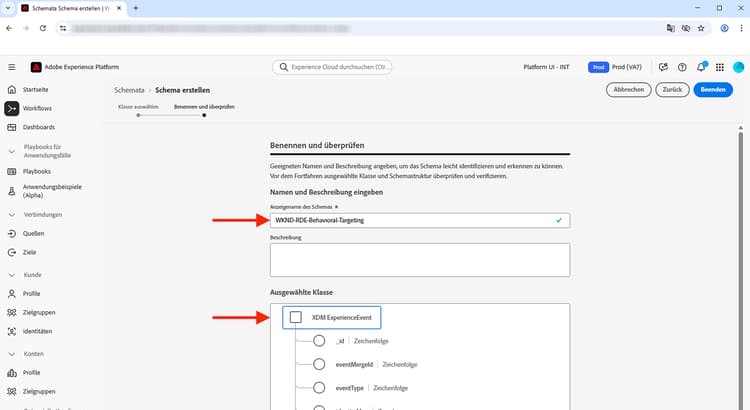
Task: Collapse the Verbindungen section
Action: pyautogui.click(x=12, y=215)
